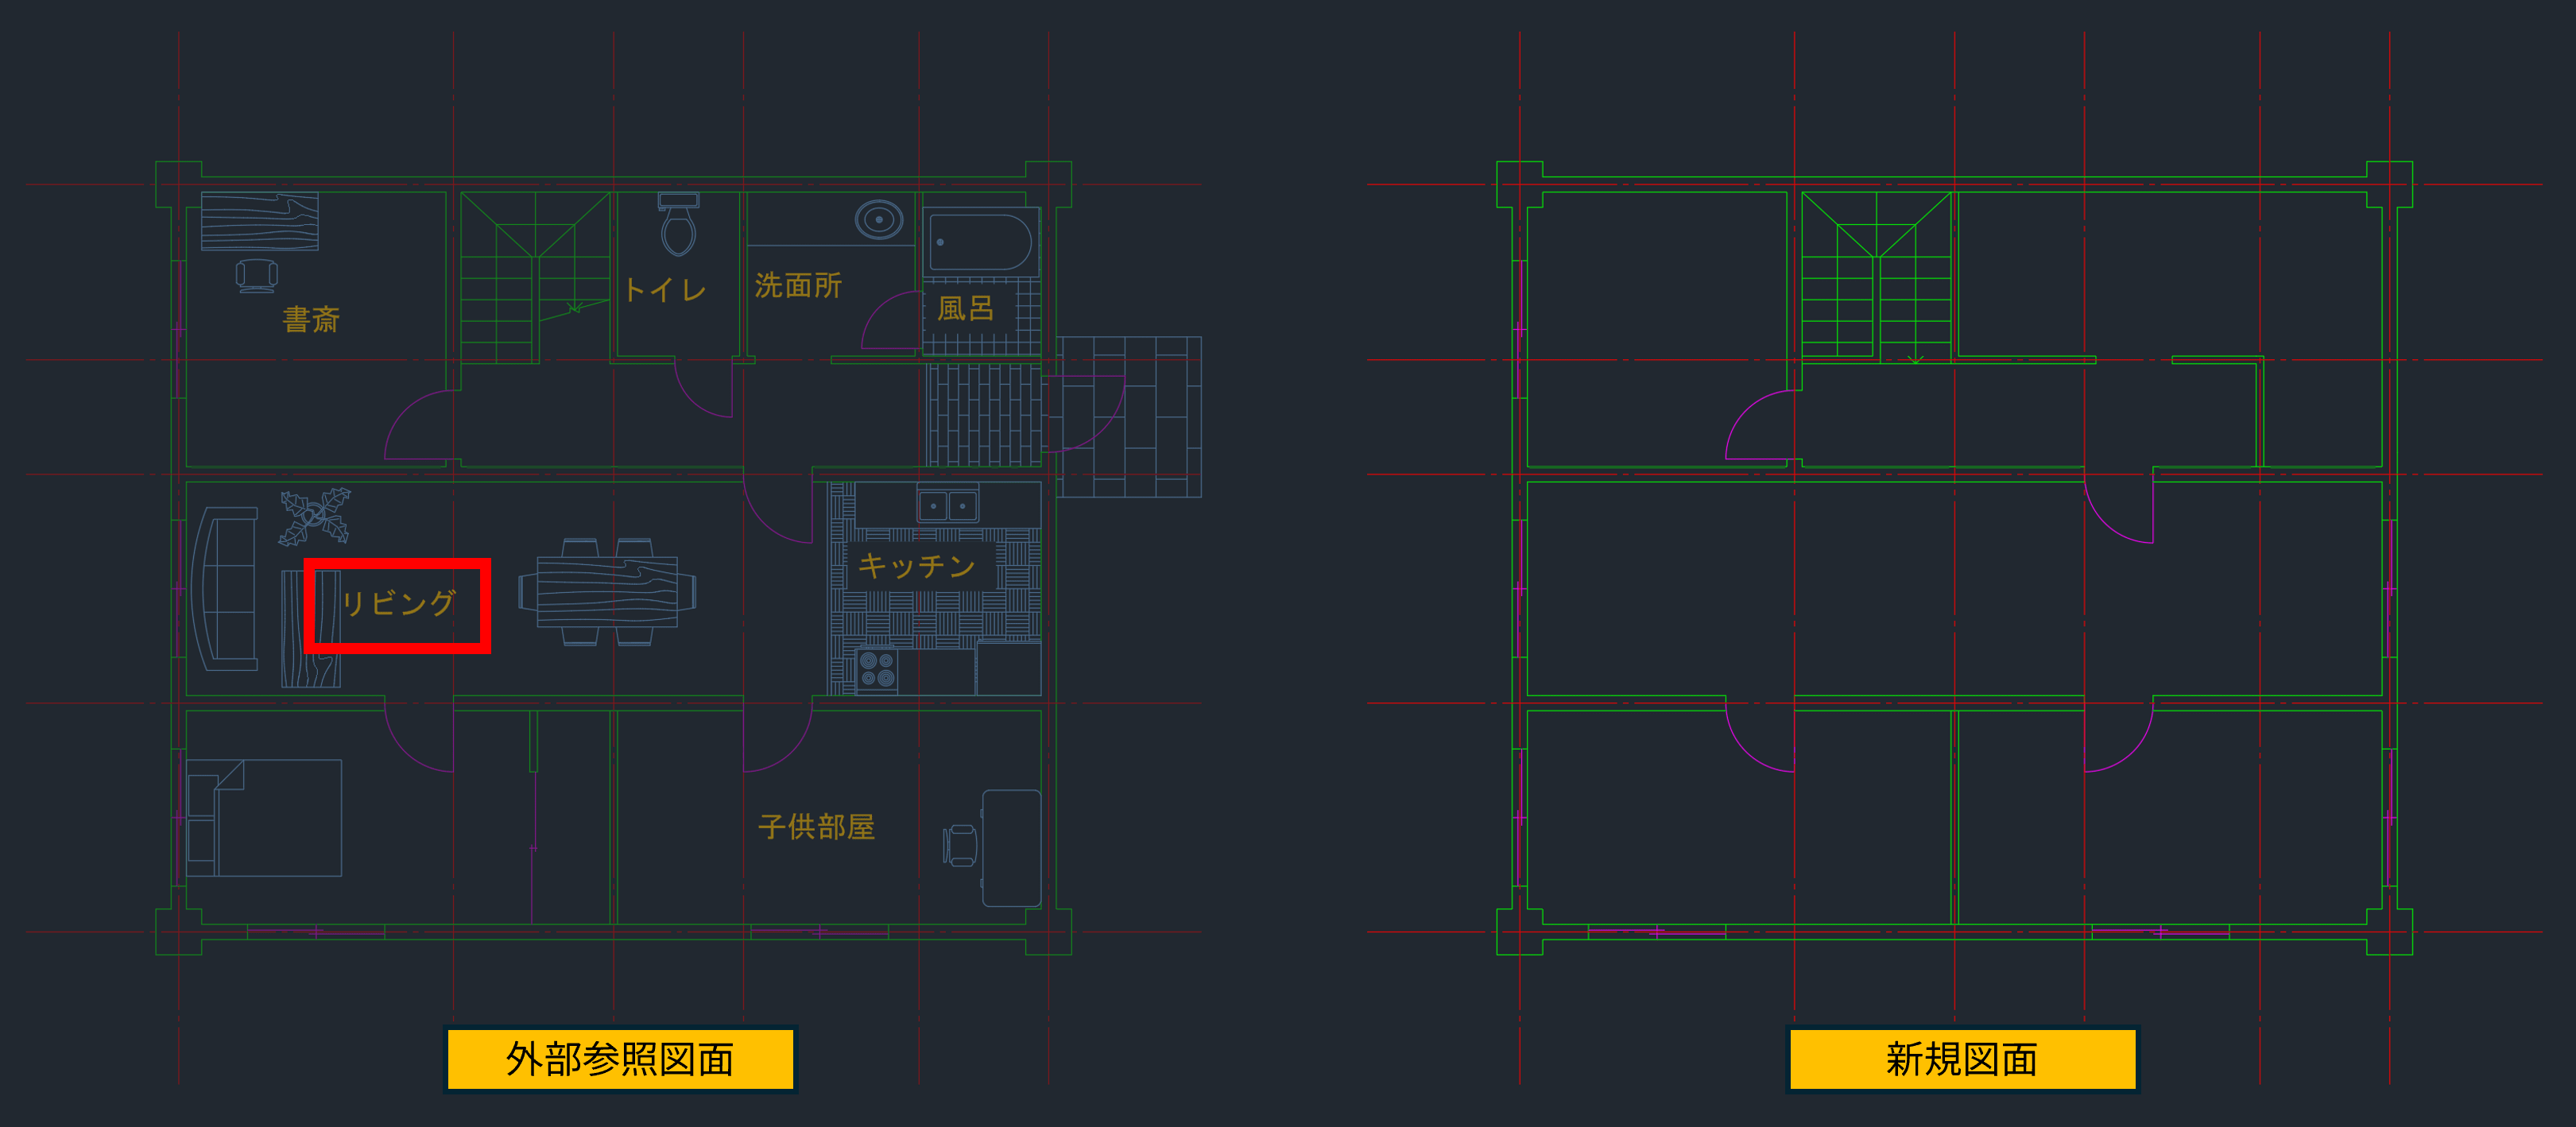Select the staircase in the new drawing
Image resolution: width=2576 pixels, height=1127 pixels.
(x=1876, y=277)
